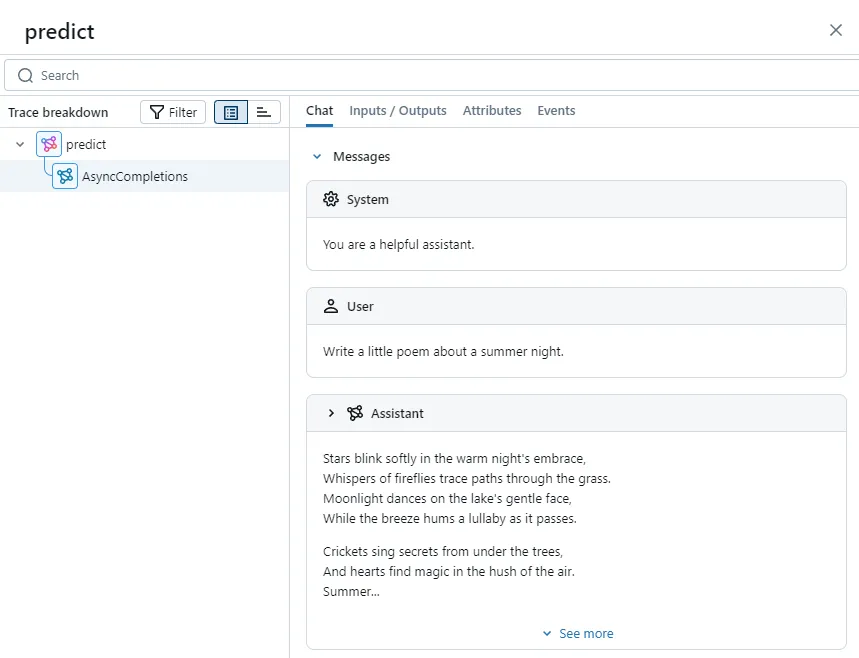Close the predict trace panel
Image resolution: width=859 pixels, height=658 pixels.
[x=835, y=30]
